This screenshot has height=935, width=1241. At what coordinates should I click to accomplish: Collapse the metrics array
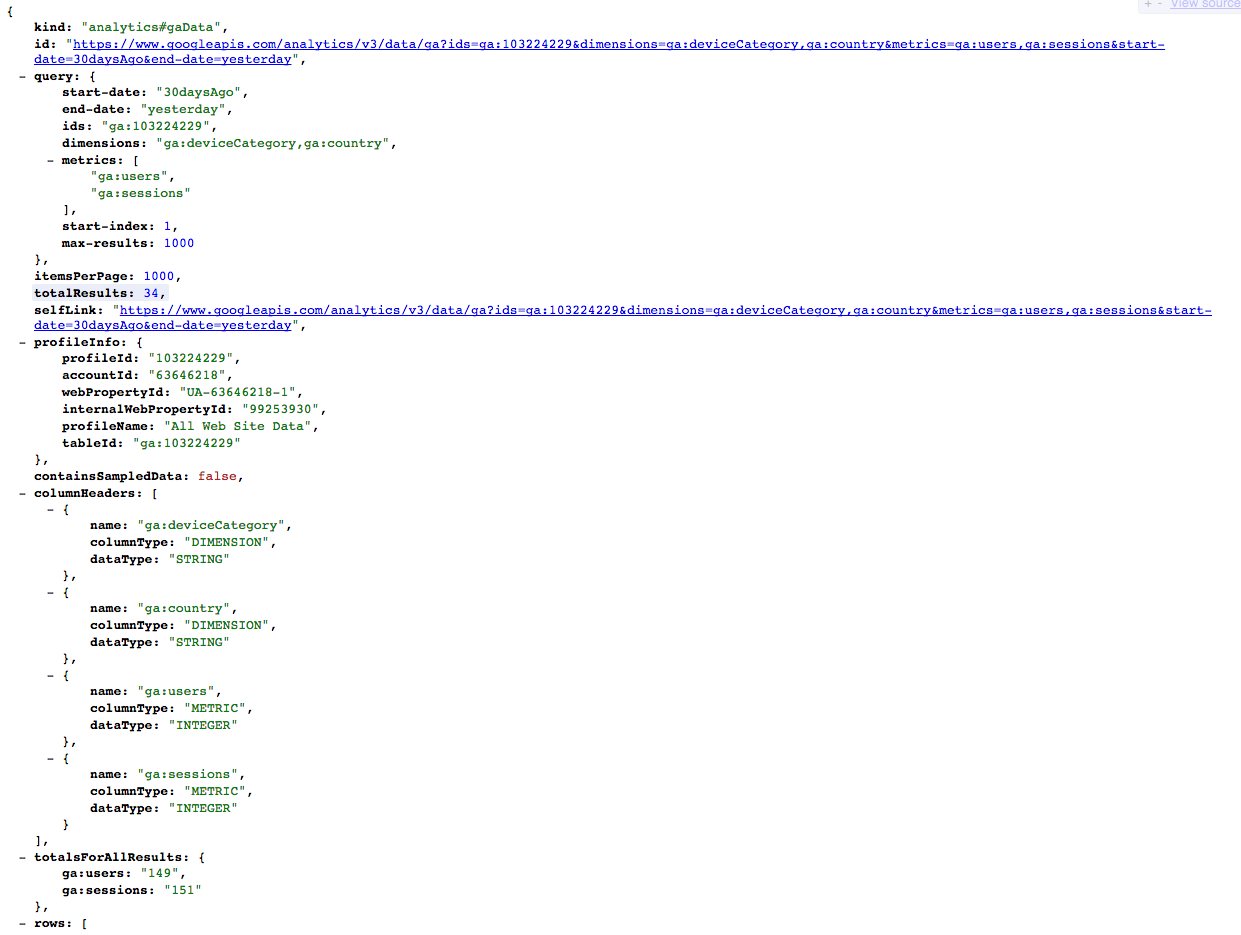point(51,160)
